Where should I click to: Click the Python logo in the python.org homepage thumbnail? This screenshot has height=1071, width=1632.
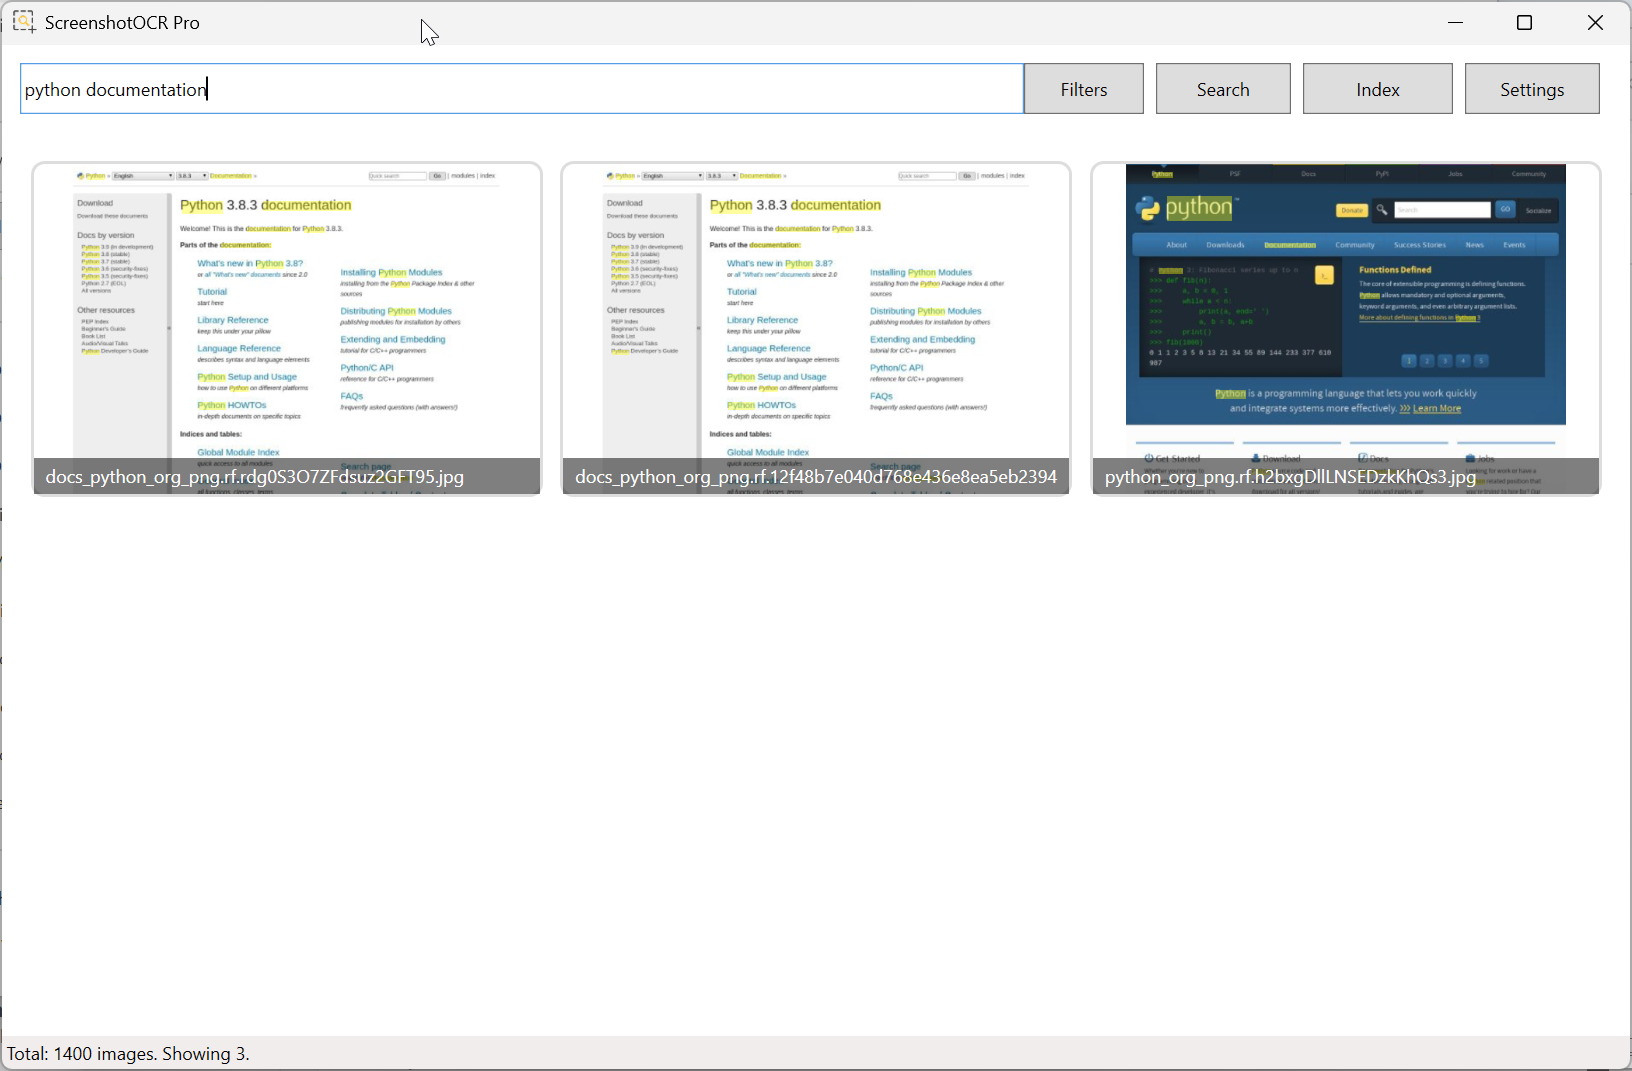click(x=1148, y=208)
